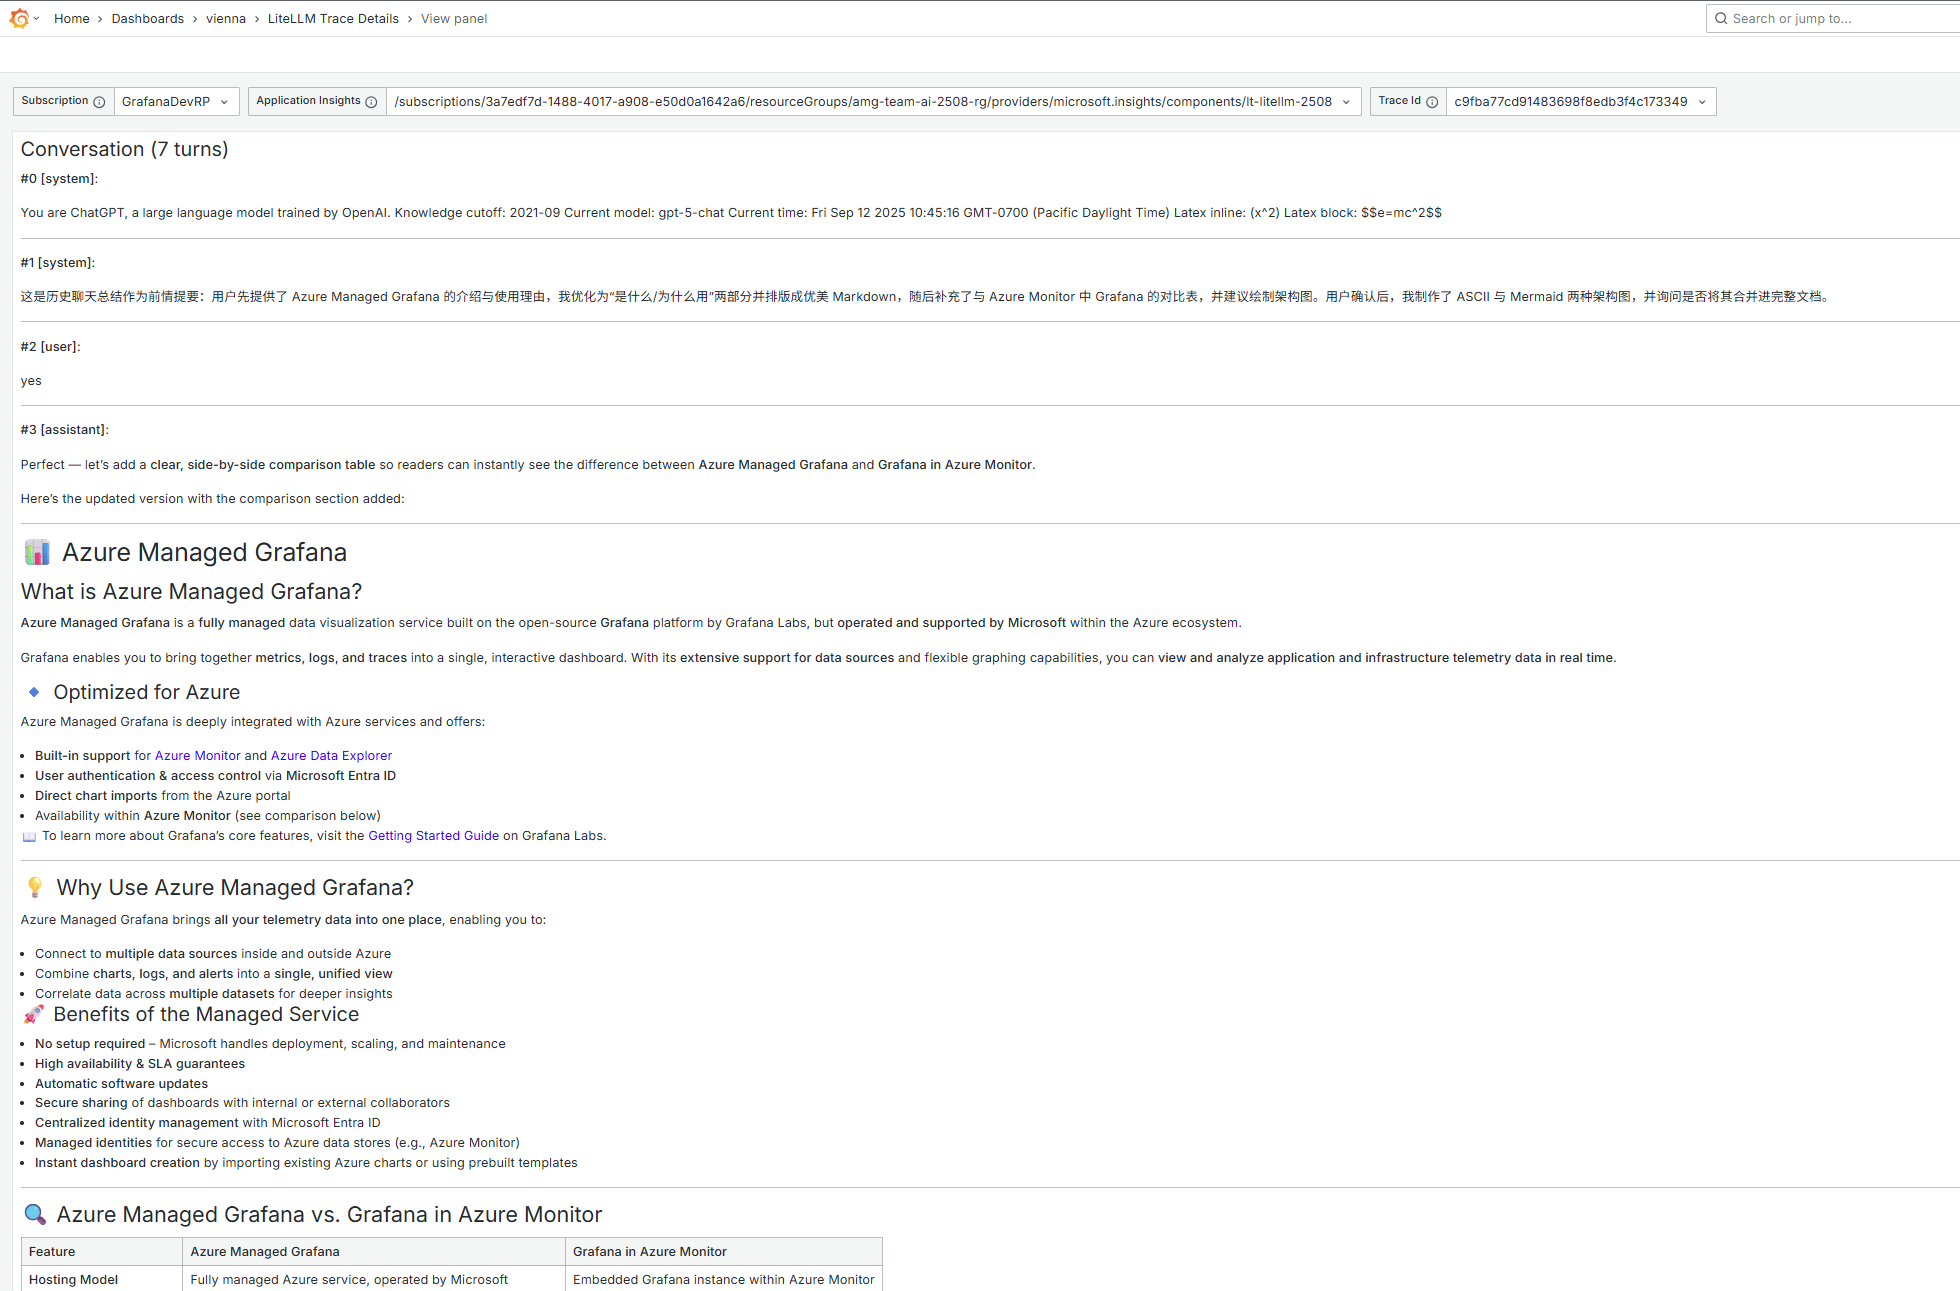Click the Grafana logo icon
Image resolution: width=1960 pixels, height=1291 pixels.
click(19, 18)
